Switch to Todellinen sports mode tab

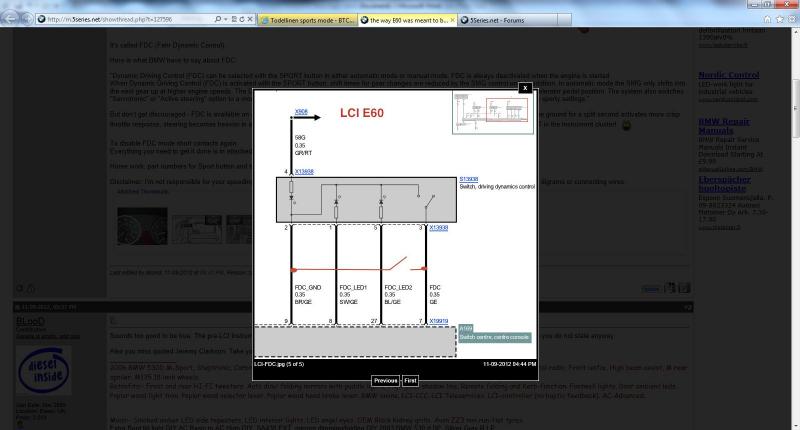[304, 19]
